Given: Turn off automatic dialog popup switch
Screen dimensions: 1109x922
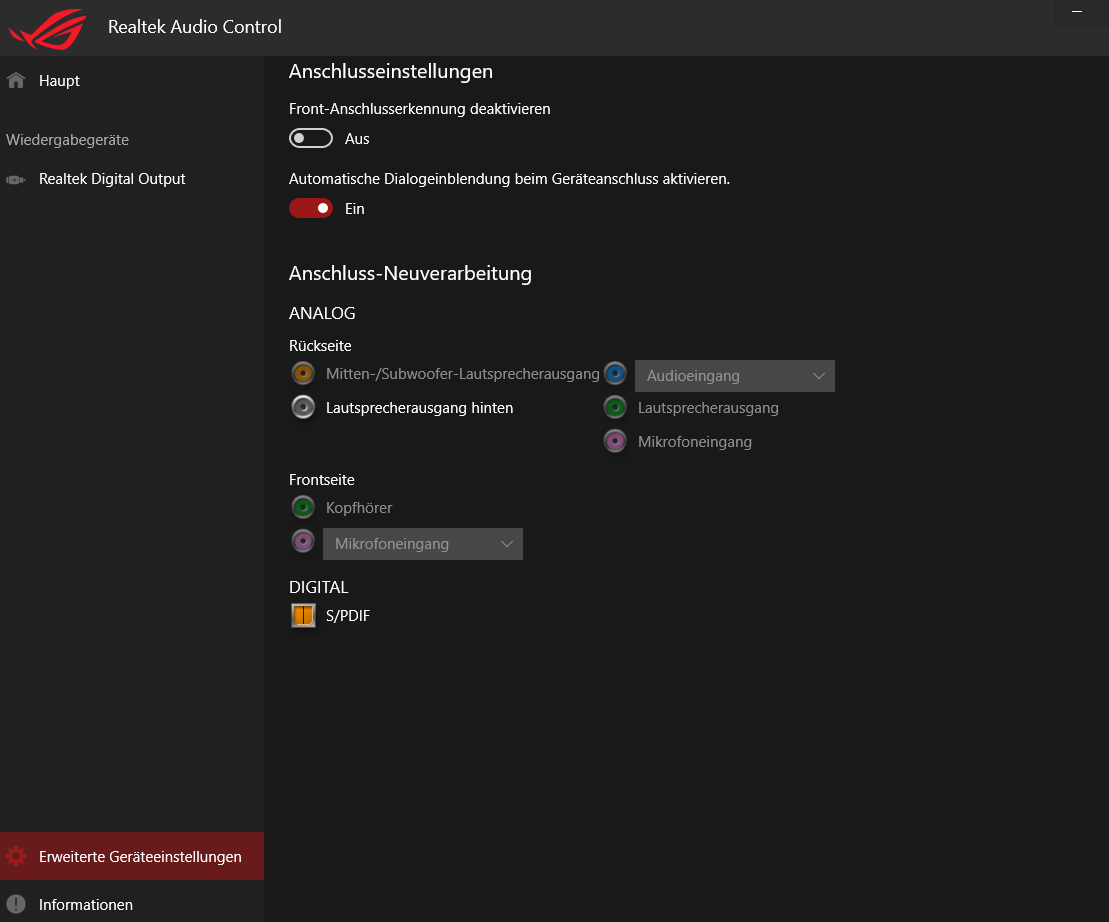Looking at the screenshot, I should point(310,208).
